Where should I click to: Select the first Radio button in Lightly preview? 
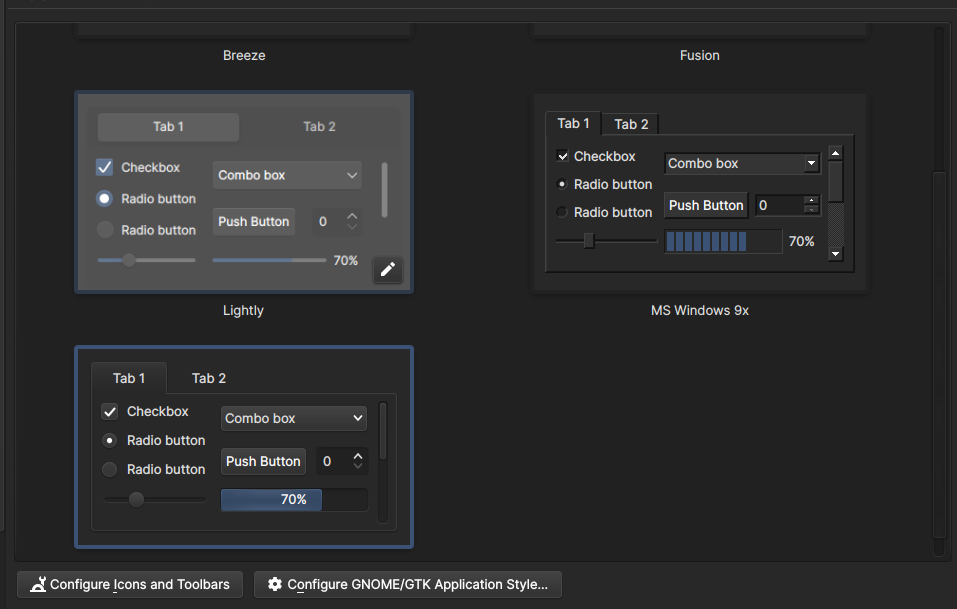104,199
